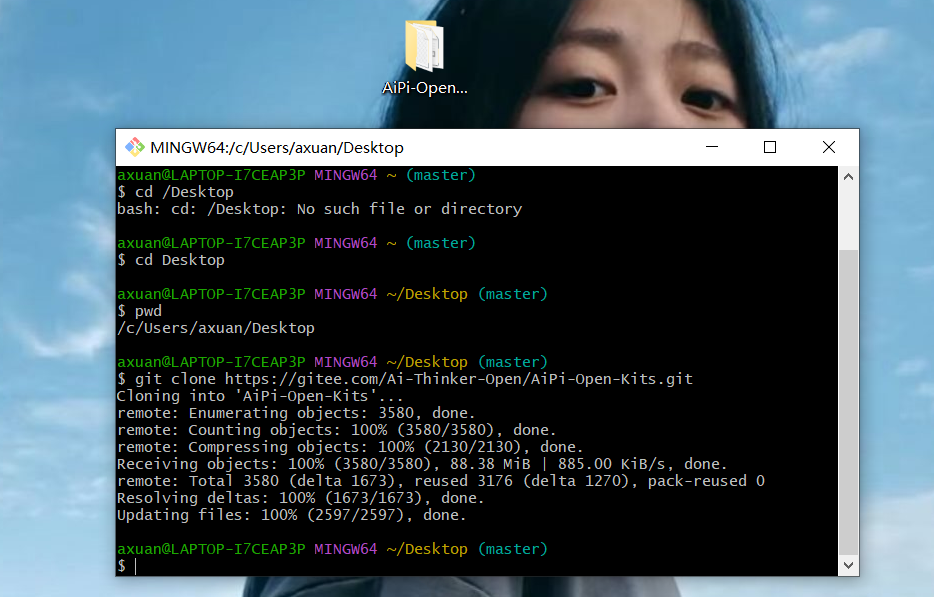This screenshot has height=597, width=934.
Task: Click the 'Counting objects: 100%' line
Action: [x=337, y=430]
